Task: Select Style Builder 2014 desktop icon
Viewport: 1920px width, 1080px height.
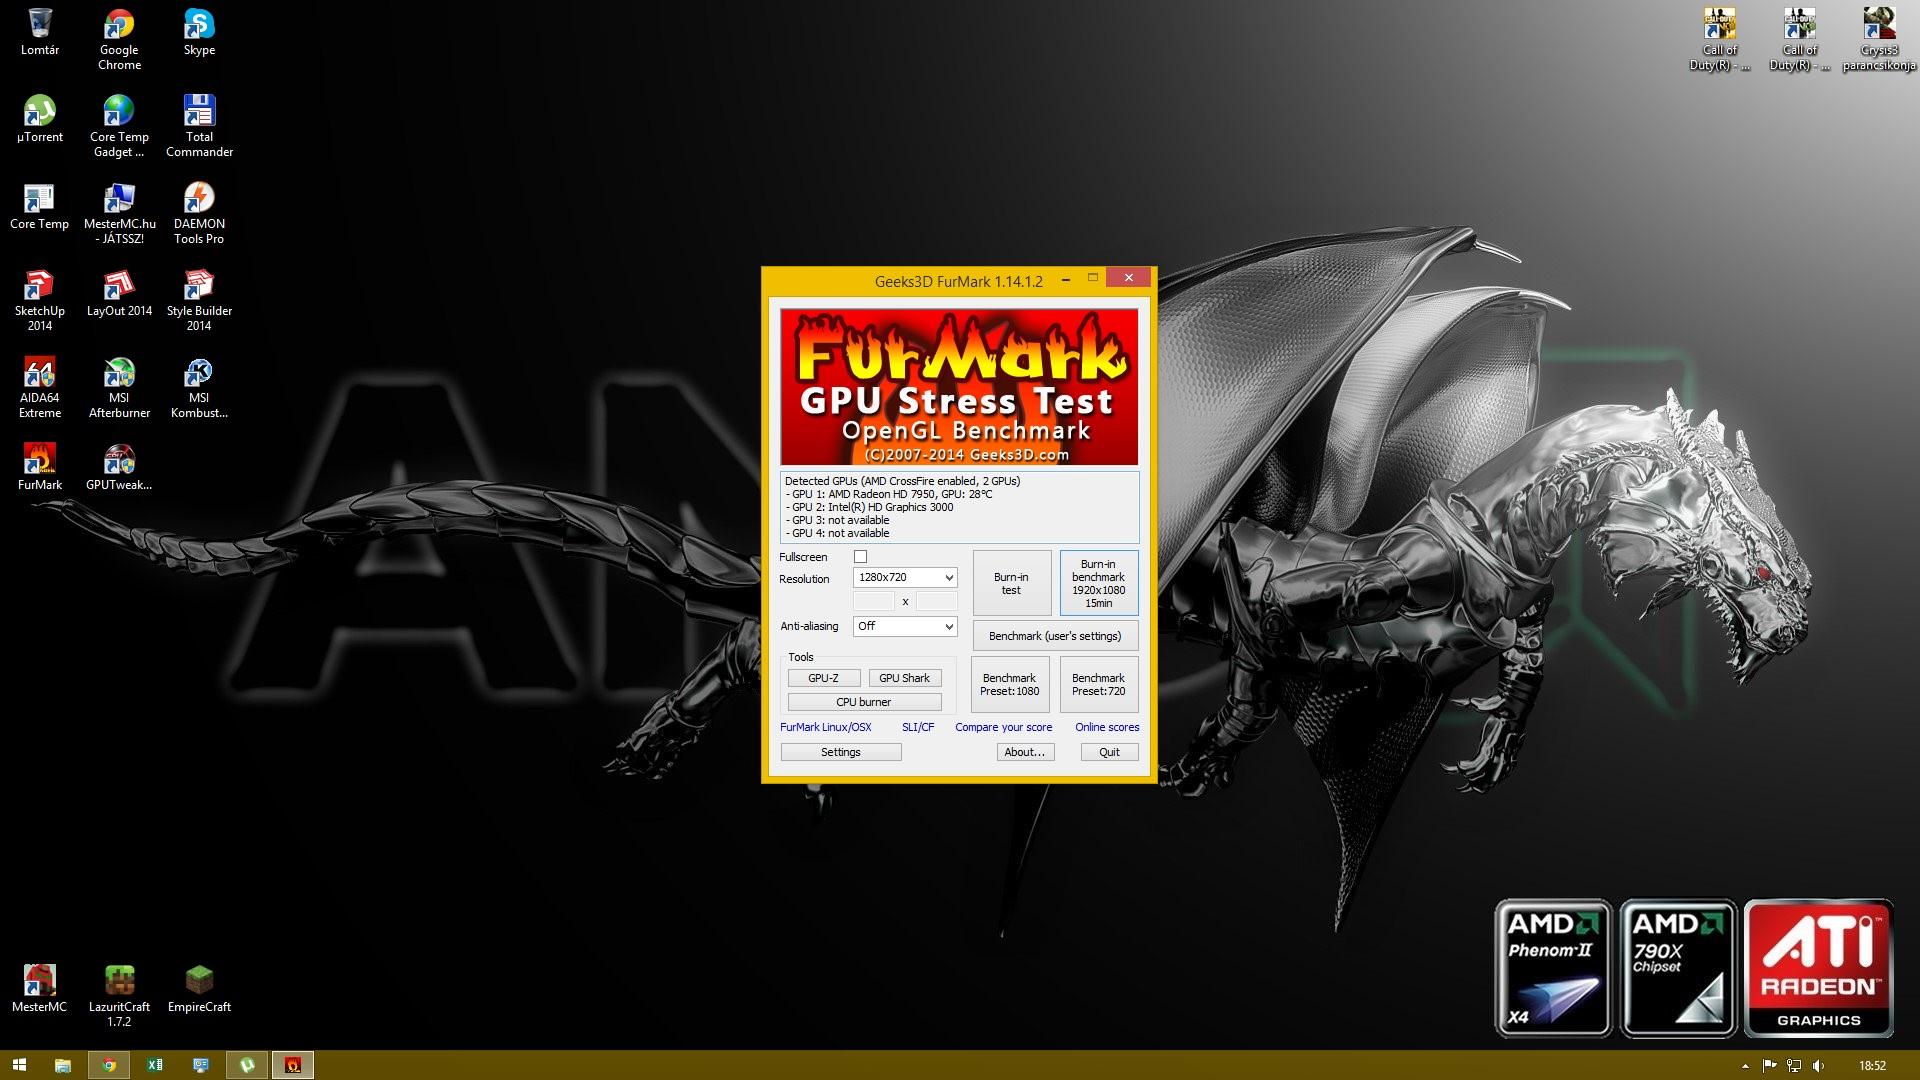Action: (199, 300)
